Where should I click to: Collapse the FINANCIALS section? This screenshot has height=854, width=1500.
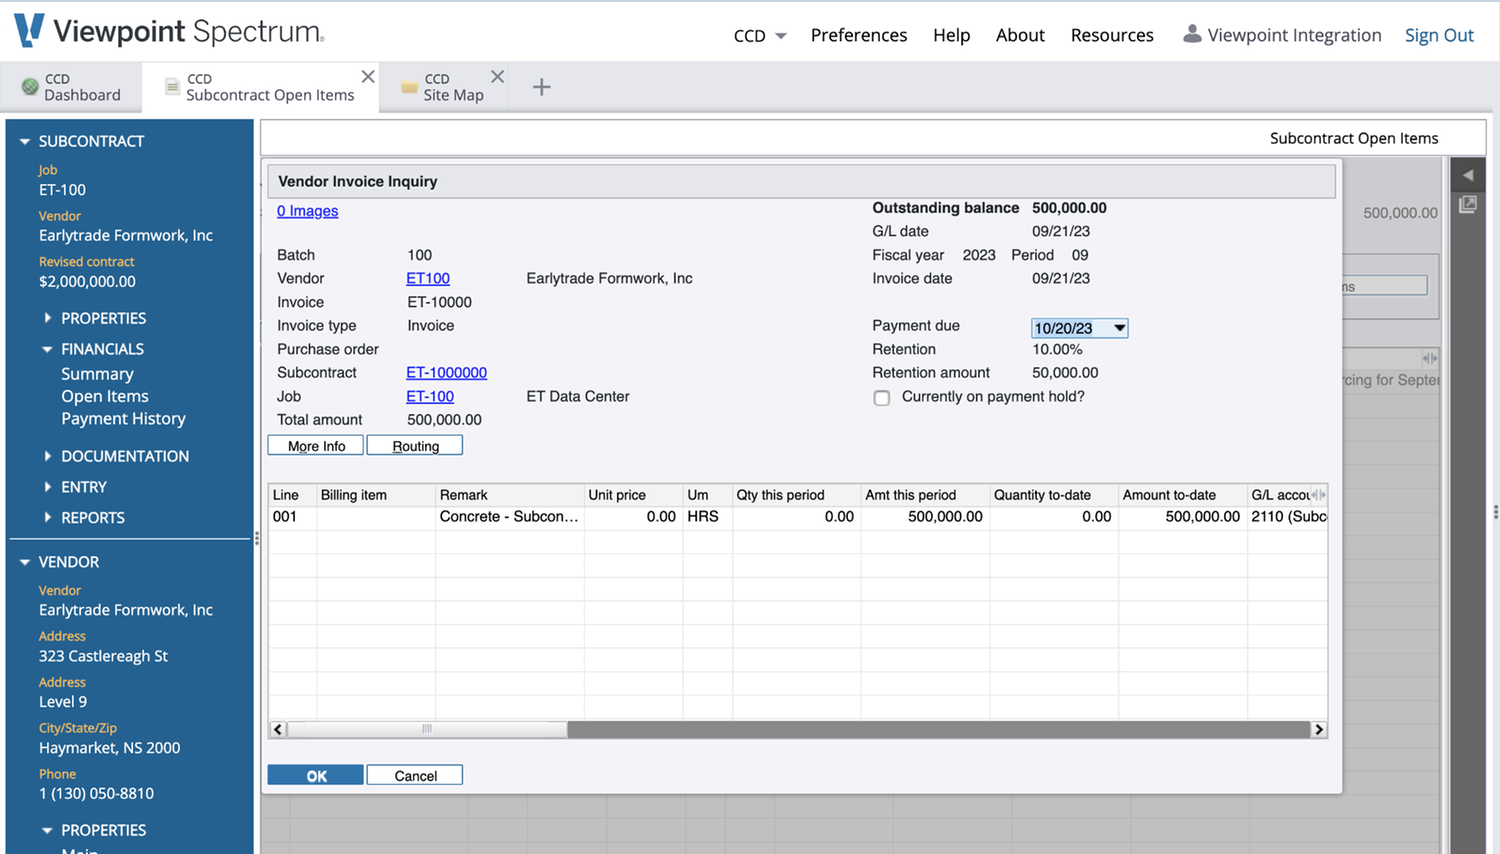pyautogui.click(x=47, y=349)
